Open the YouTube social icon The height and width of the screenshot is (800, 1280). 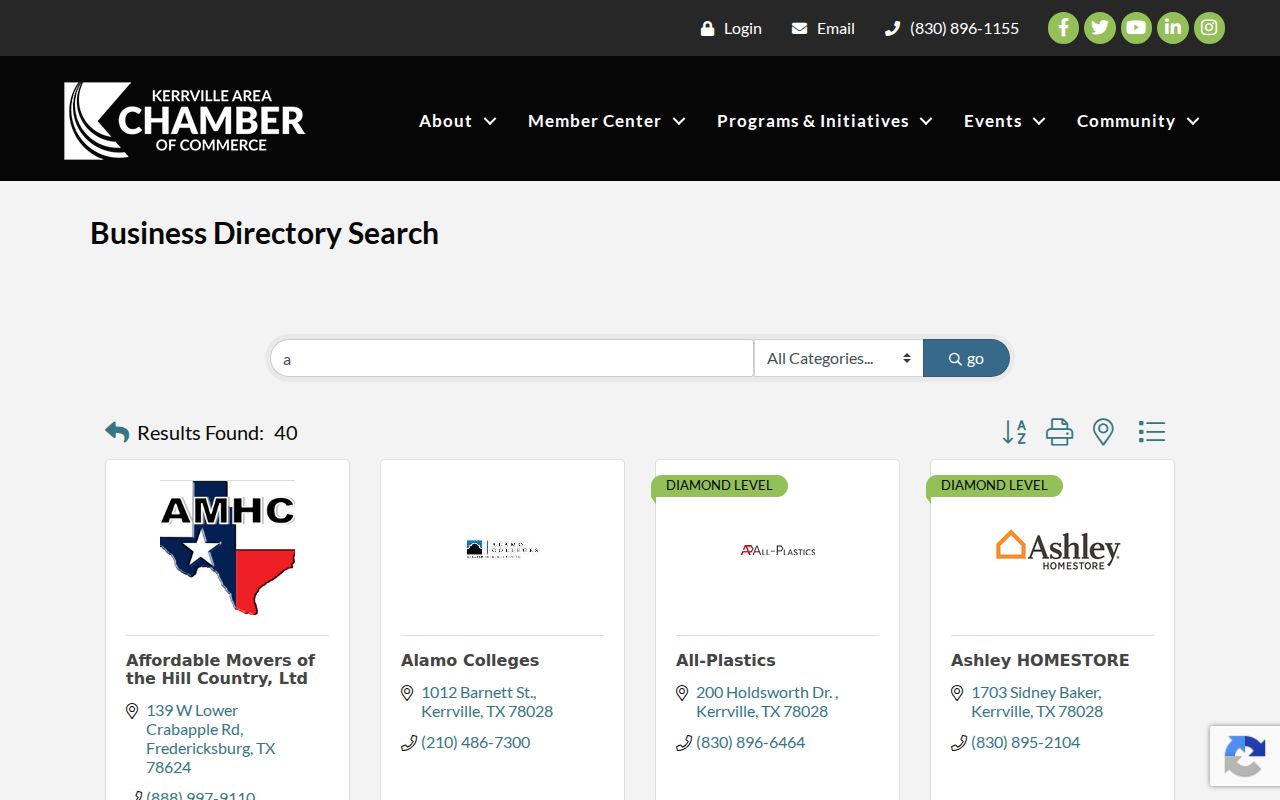point(1136,28)
